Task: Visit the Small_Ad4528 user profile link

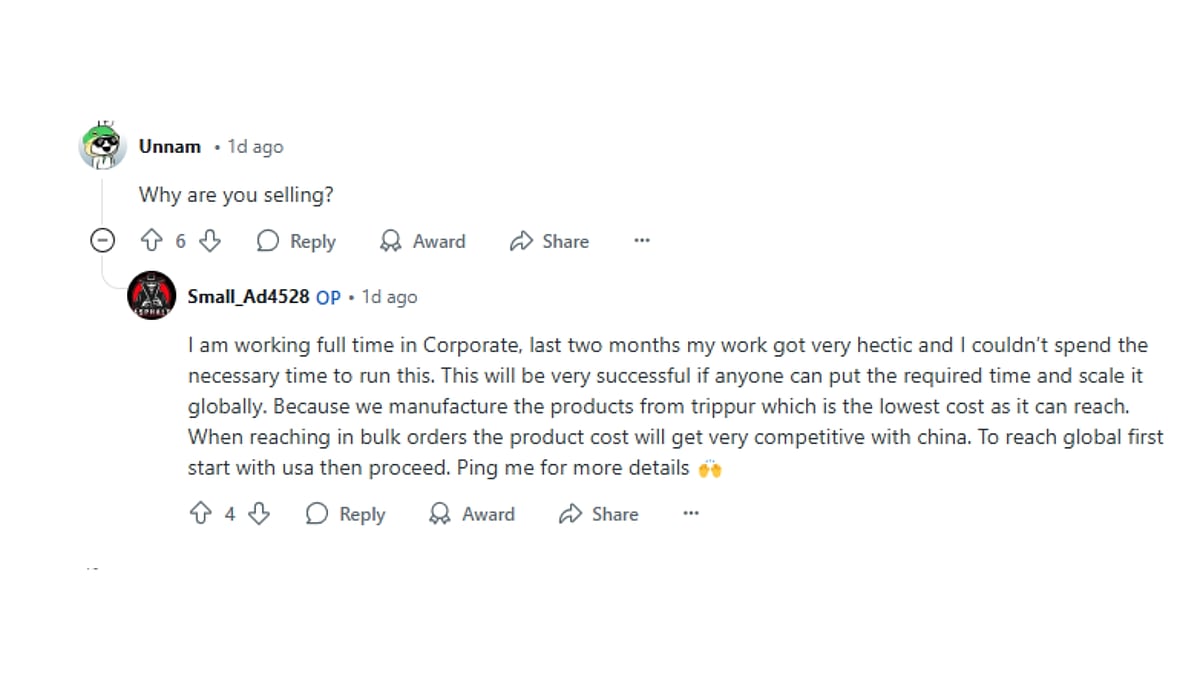Action: (x=248, y=297)
